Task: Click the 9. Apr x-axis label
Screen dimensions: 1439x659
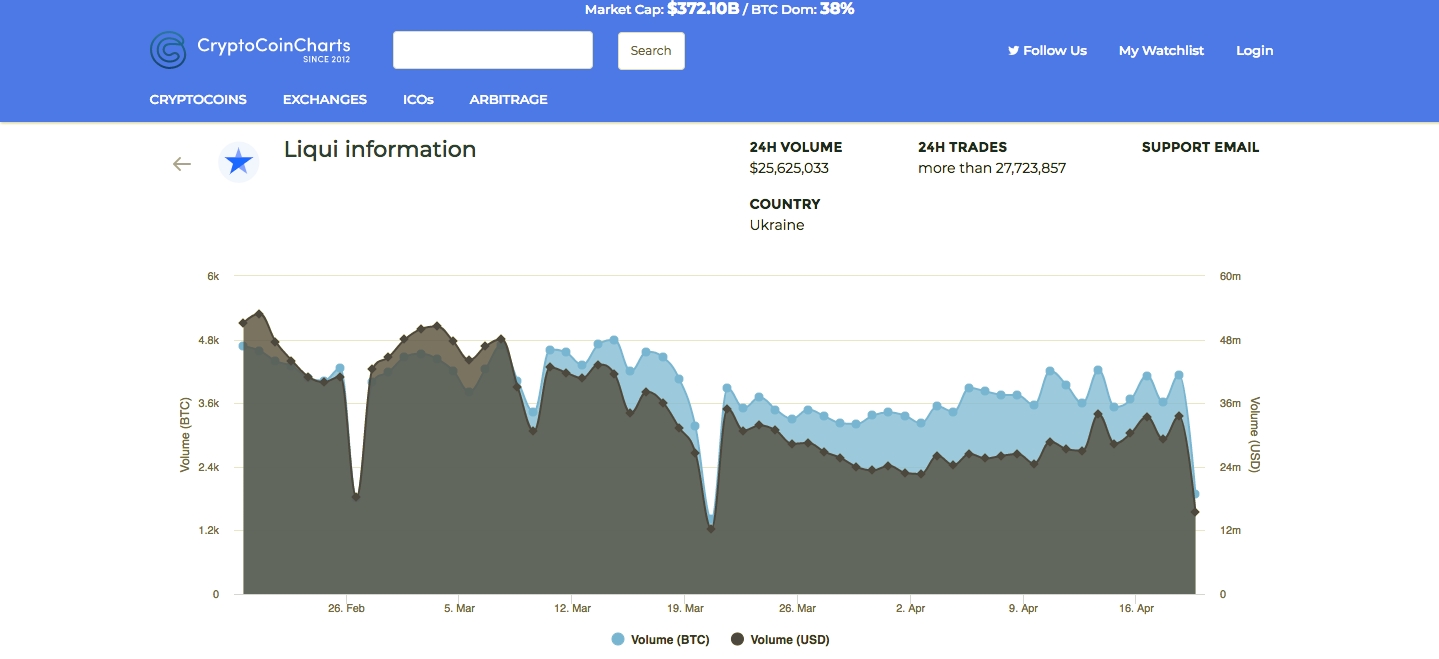Action: (1024, 608)
